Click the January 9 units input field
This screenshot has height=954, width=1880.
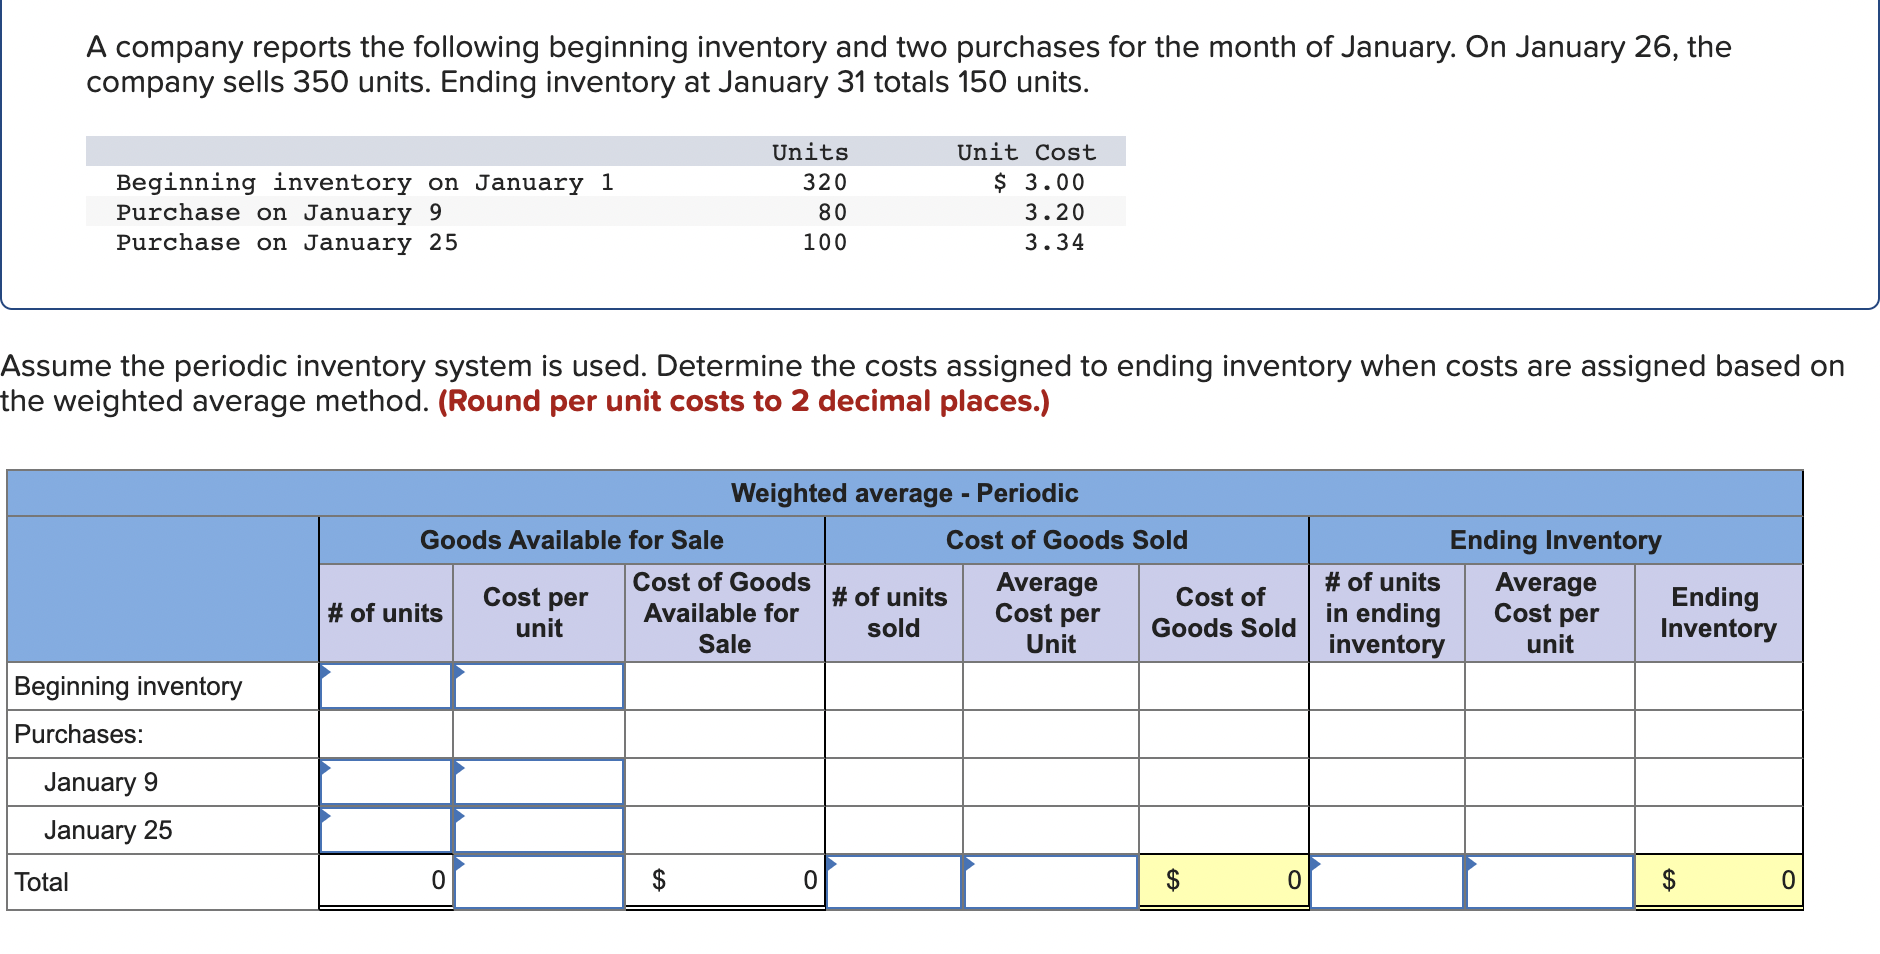pos(385,781)
